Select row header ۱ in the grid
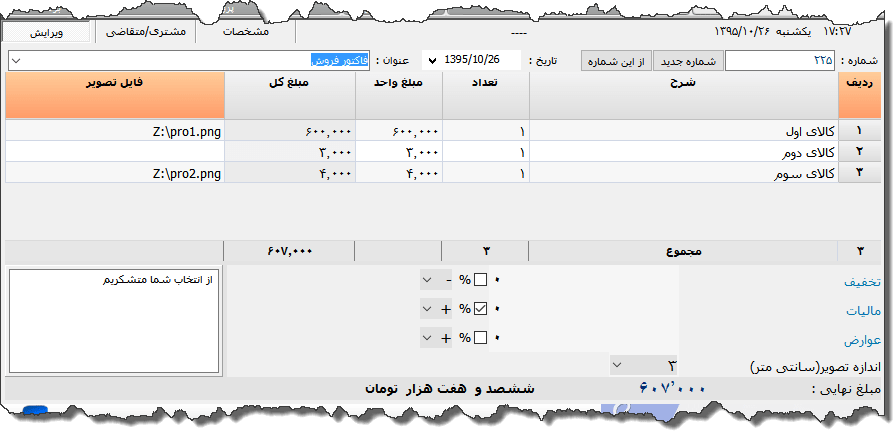 coord(859,131)
